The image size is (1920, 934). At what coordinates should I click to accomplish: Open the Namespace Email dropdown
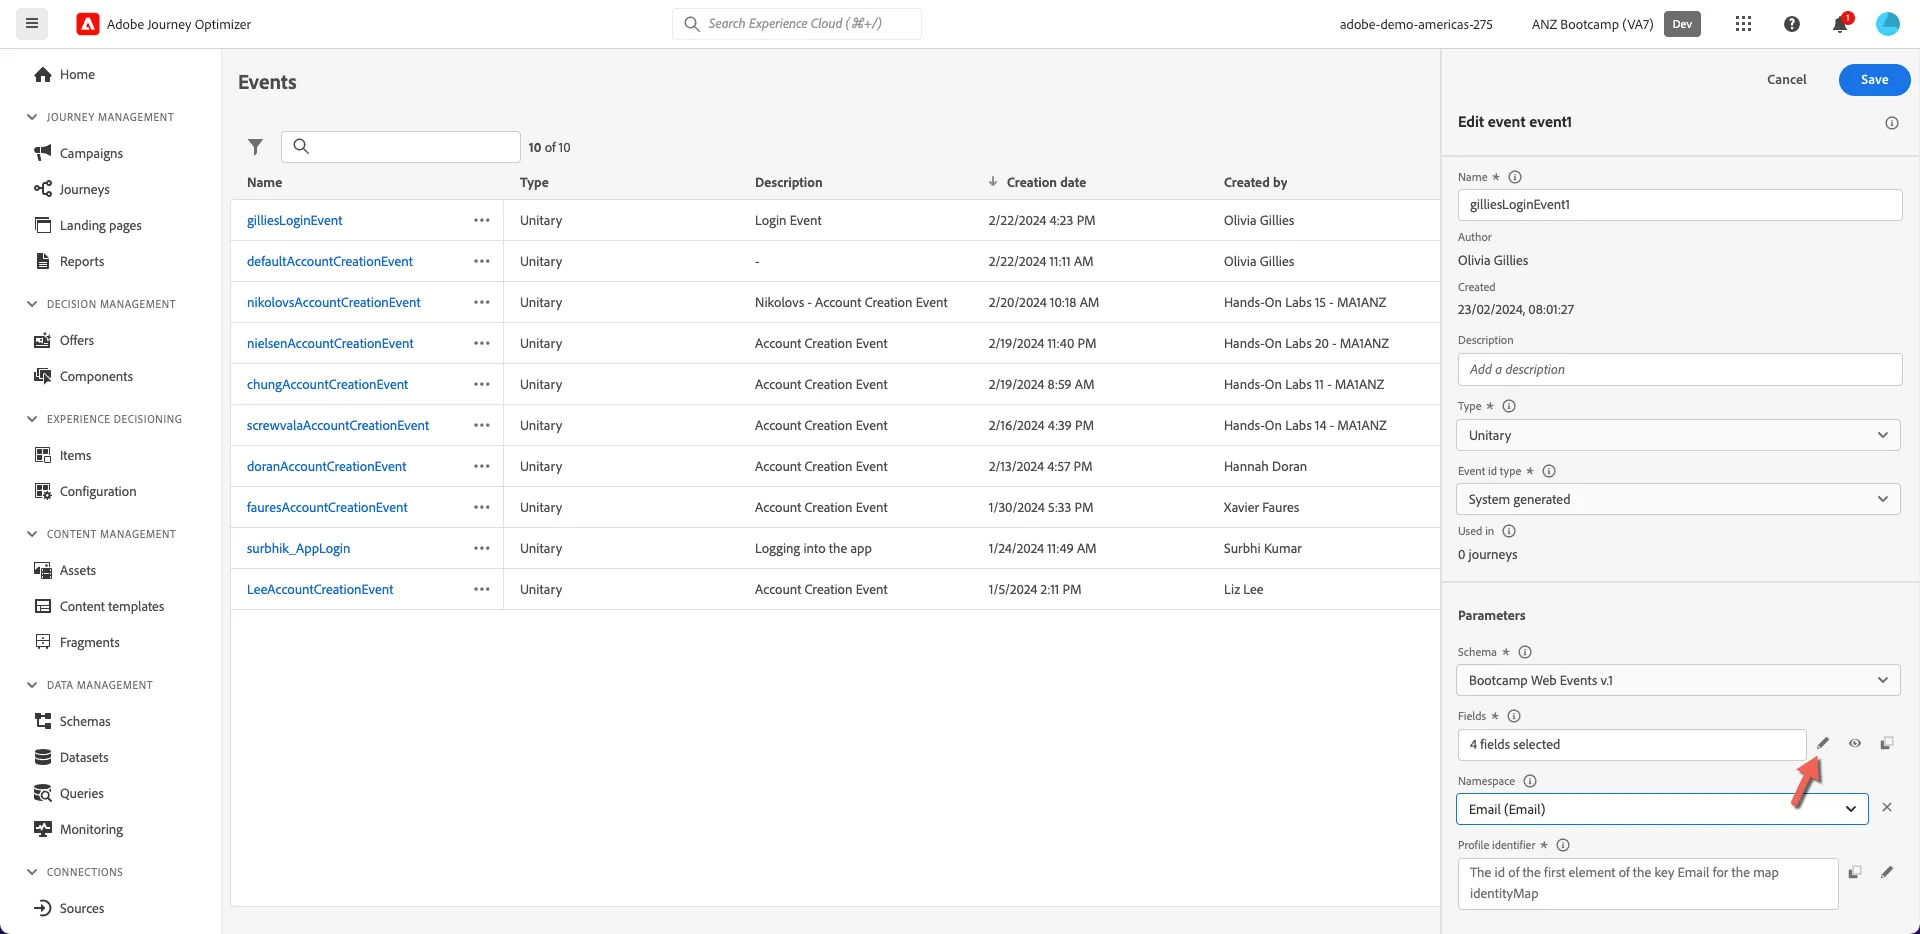pyautogui.click(x=1662, y=809)
